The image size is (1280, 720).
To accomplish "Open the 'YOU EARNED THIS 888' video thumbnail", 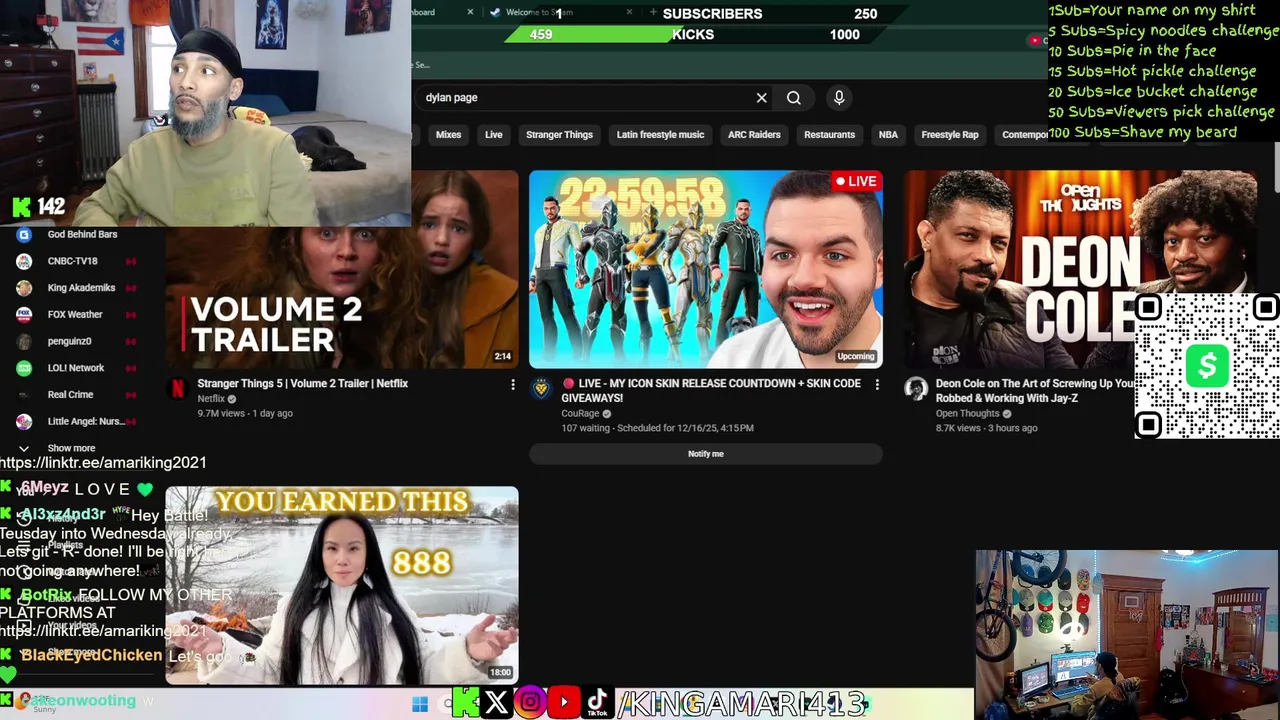I will pyautogui.click(x=342, y=585).
